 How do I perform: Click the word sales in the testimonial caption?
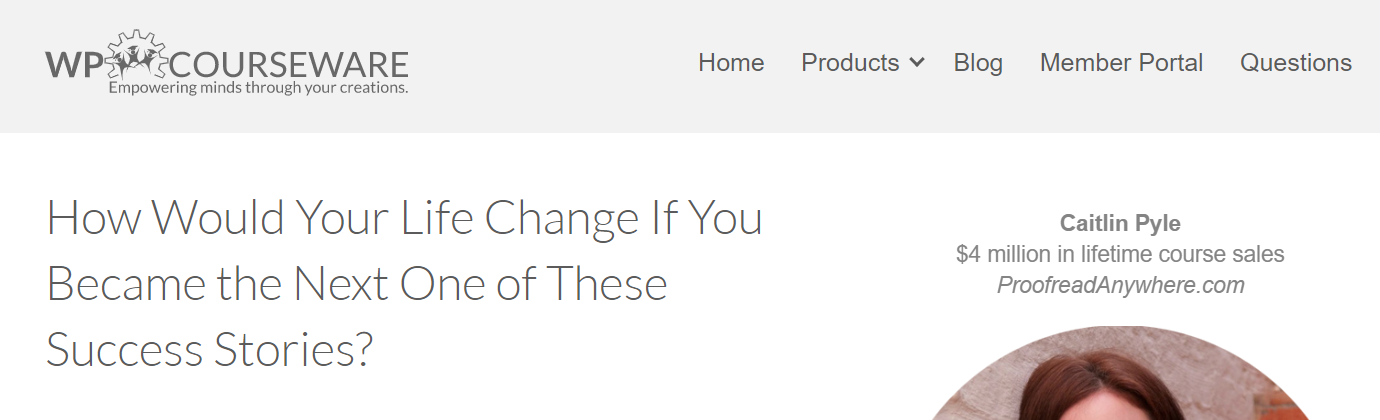[1260, 255]
